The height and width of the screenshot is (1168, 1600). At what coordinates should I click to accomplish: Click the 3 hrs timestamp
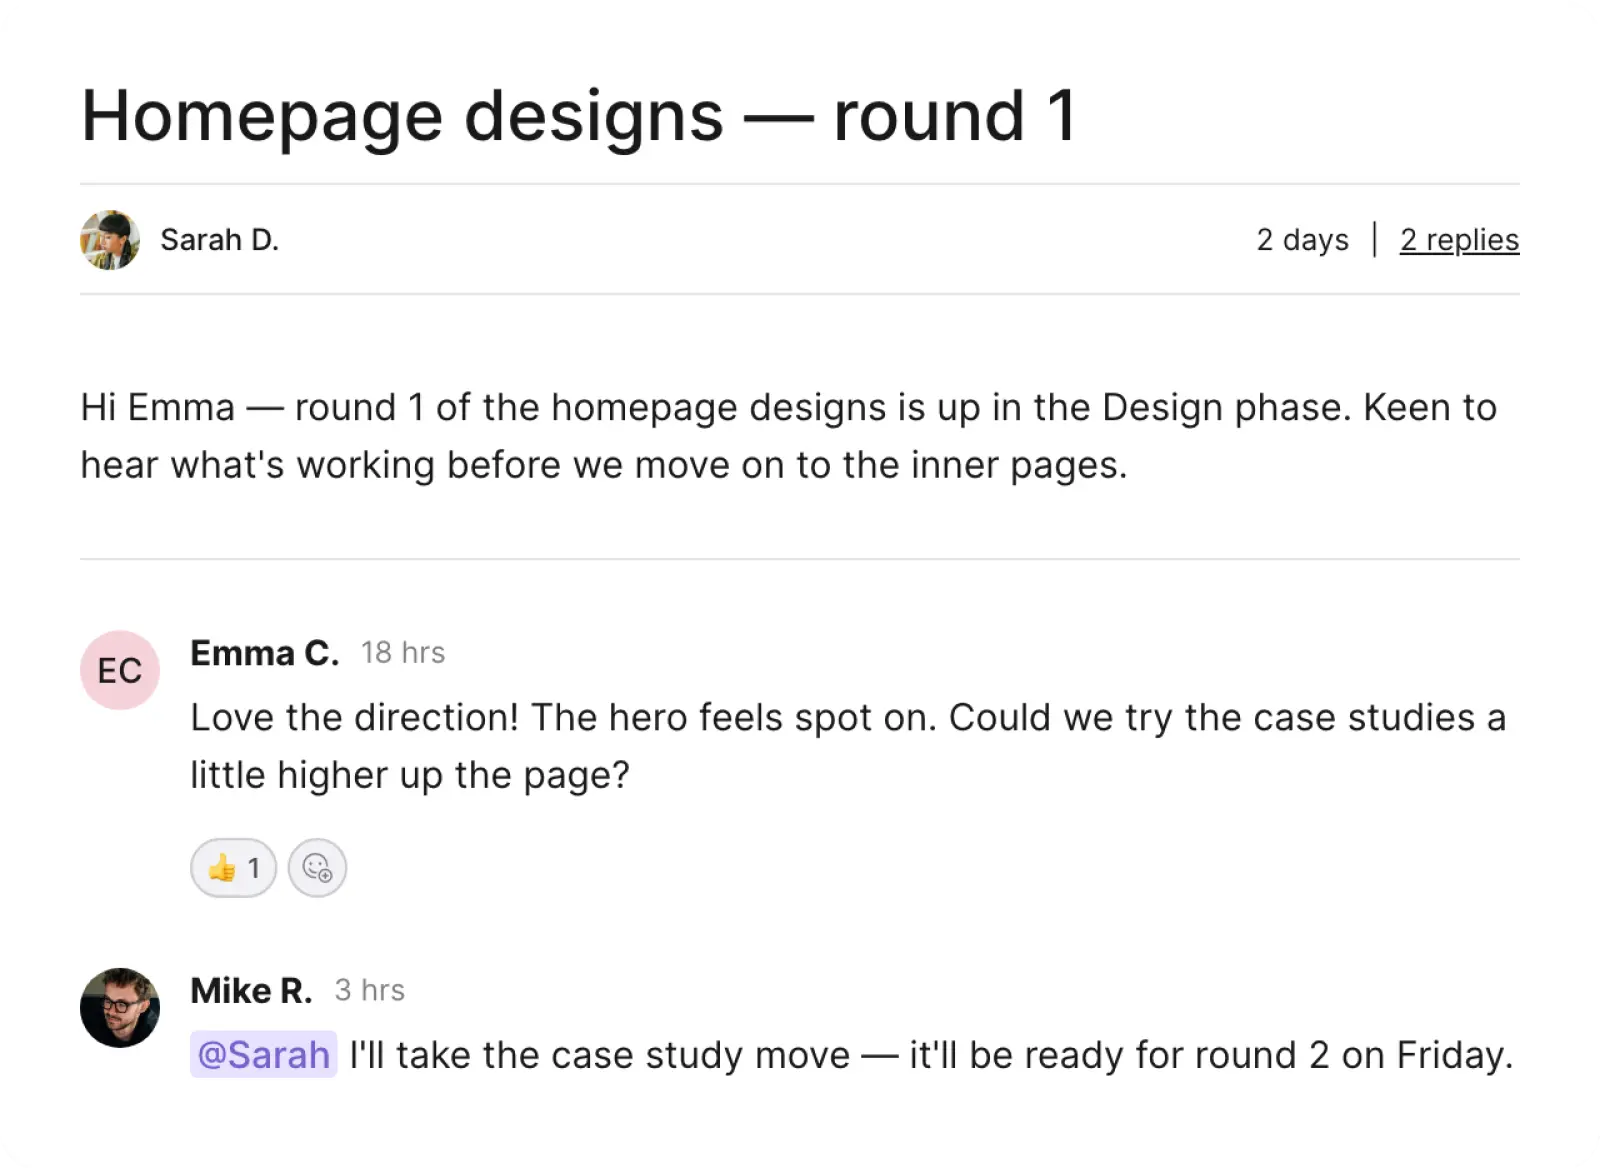click(x=370, y=990)
